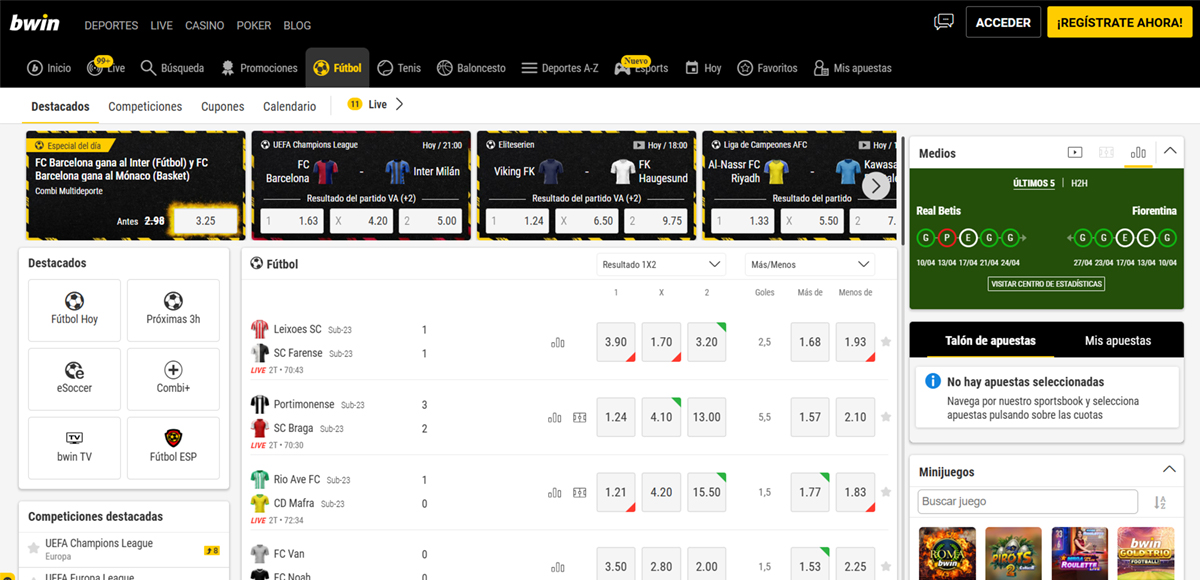Click the ACCEDER login button
Screen dimensions: 1200x580
[1003, 22]
